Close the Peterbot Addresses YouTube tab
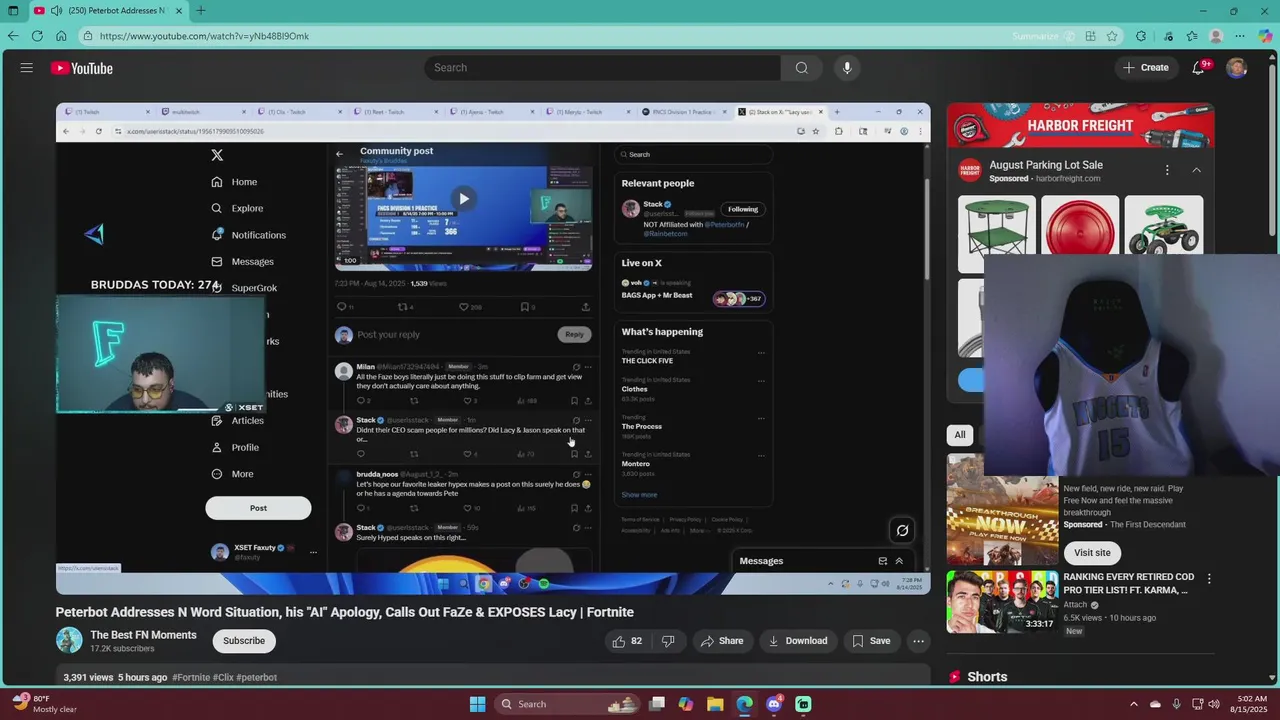The image size is (1280, 720). (x=180, y=11)
